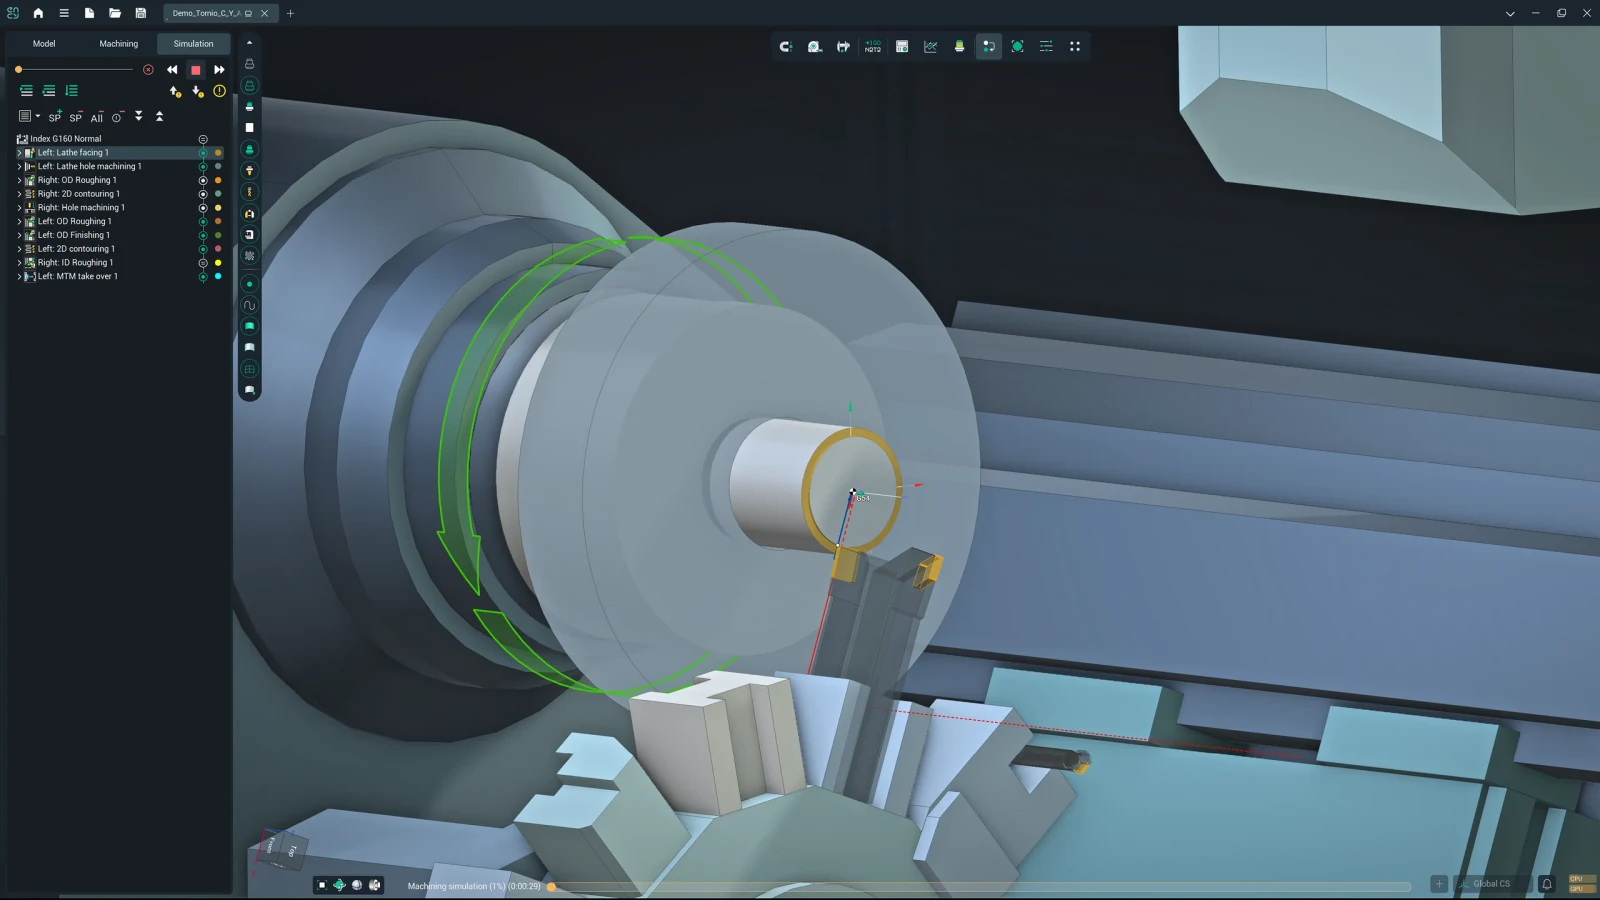Image resolution: width=1600 pixels, height=900 pixels.
Task: Select the Simulation tab
Action: coord(193,44)
